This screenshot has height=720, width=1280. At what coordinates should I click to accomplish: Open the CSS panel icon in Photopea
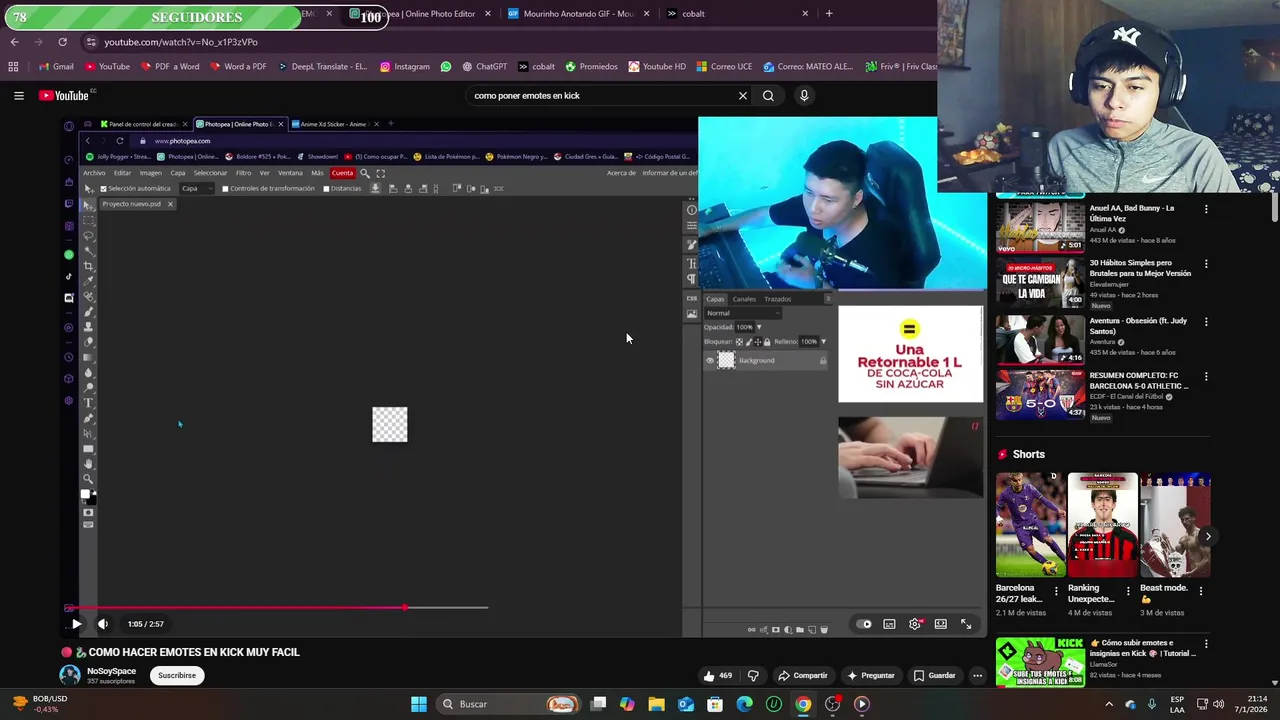691,298
